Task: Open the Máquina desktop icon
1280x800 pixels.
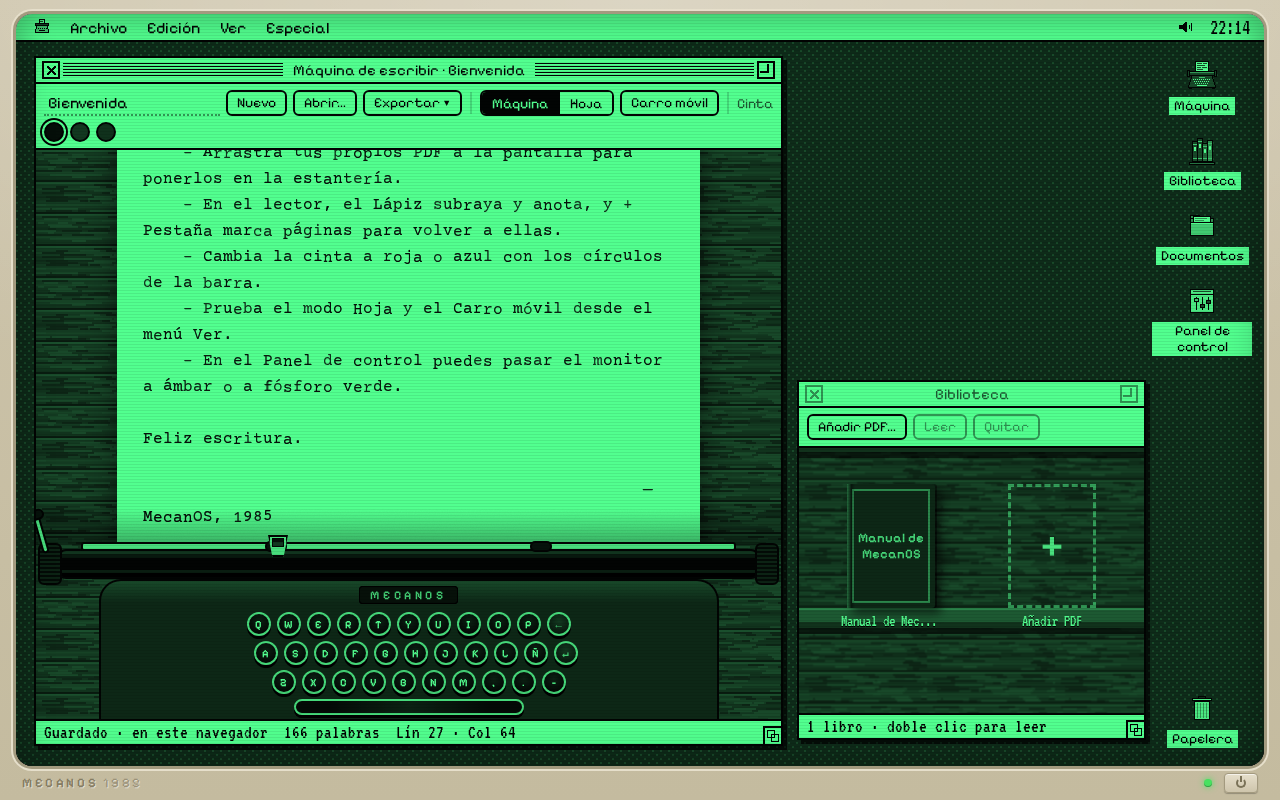Action: pos(1201,88)
